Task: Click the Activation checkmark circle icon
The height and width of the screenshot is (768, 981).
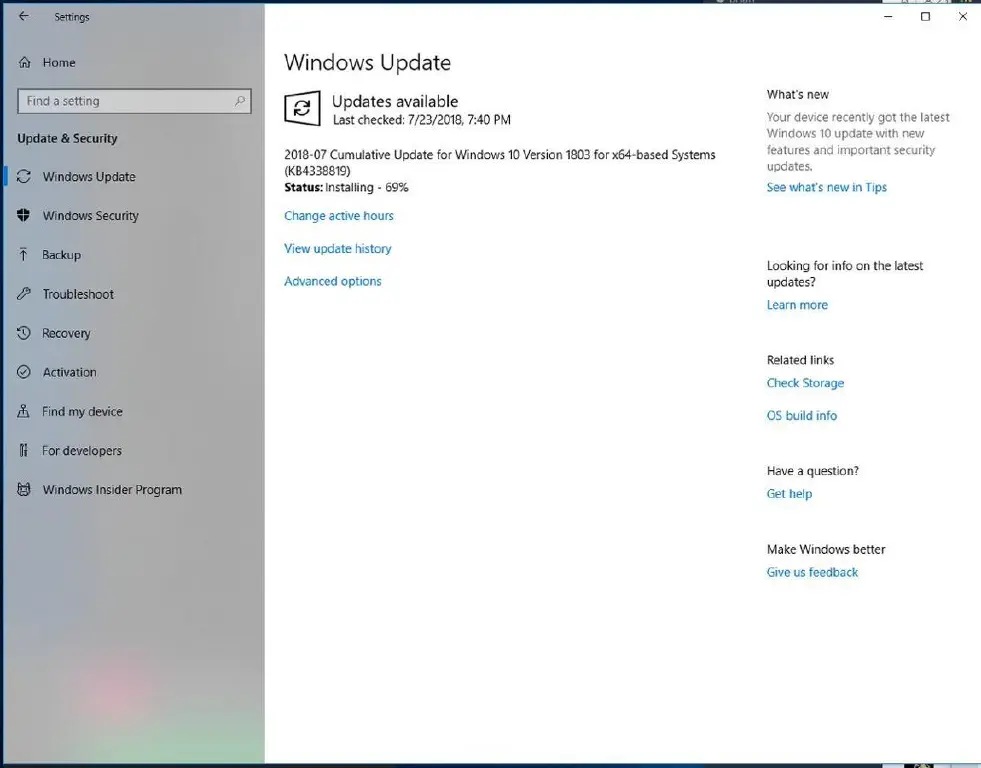Action: click(24, 372)
